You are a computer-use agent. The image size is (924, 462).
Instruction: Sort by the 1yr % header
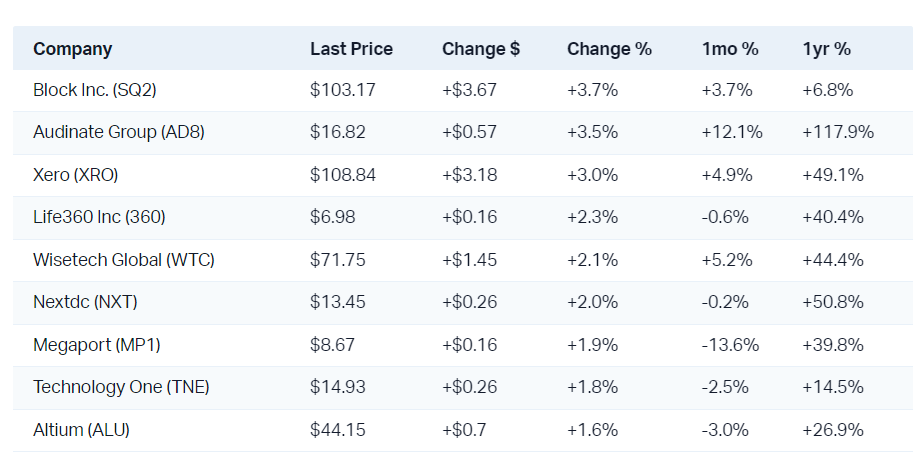827,49
